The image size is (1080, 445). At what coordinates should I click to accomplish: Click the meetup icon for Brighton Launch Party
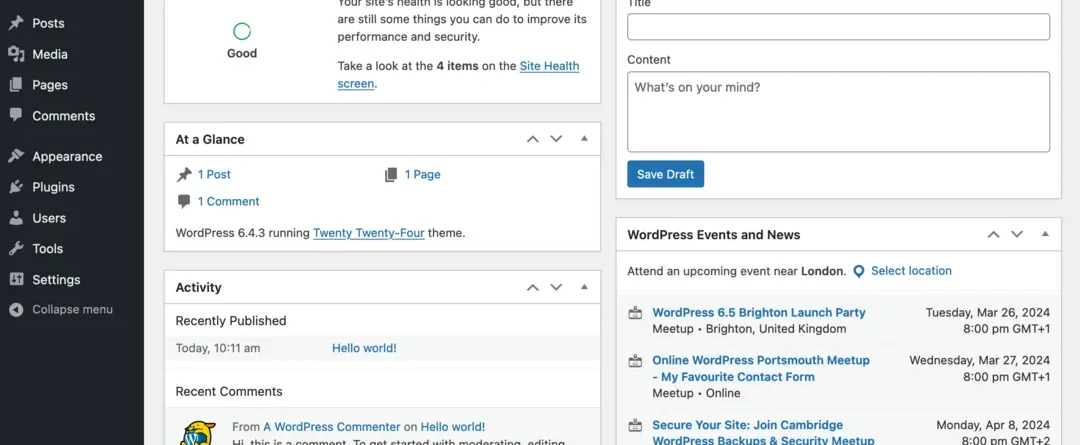[x=635, y=313]
